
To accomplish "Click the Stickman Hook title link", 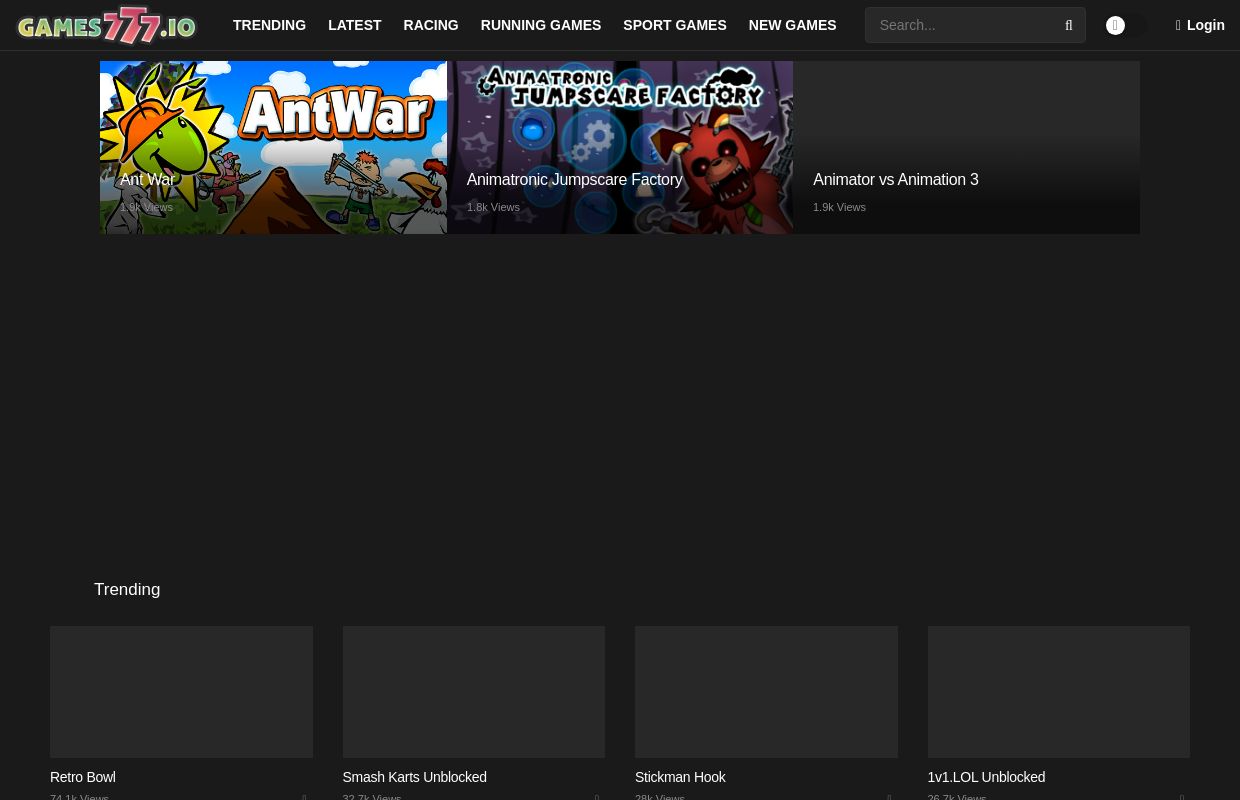I will (680, 777).
